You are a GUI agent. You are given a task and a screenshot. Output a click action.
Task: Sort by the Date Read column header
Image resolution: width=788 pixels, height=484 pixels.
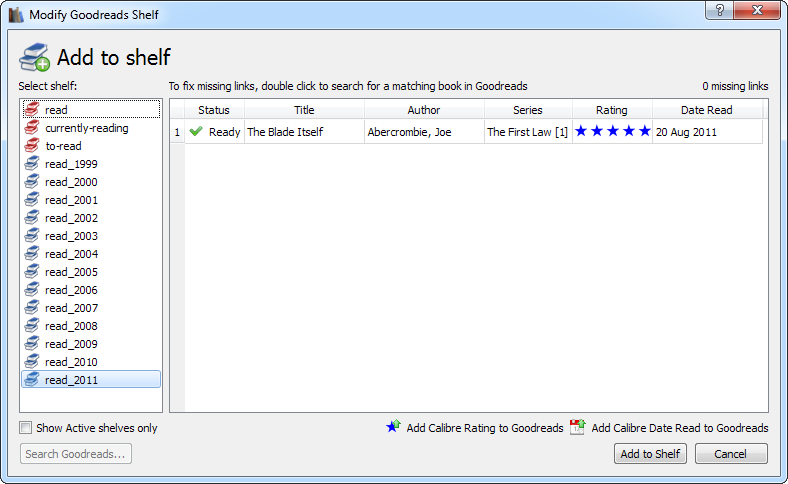(707, 110)
